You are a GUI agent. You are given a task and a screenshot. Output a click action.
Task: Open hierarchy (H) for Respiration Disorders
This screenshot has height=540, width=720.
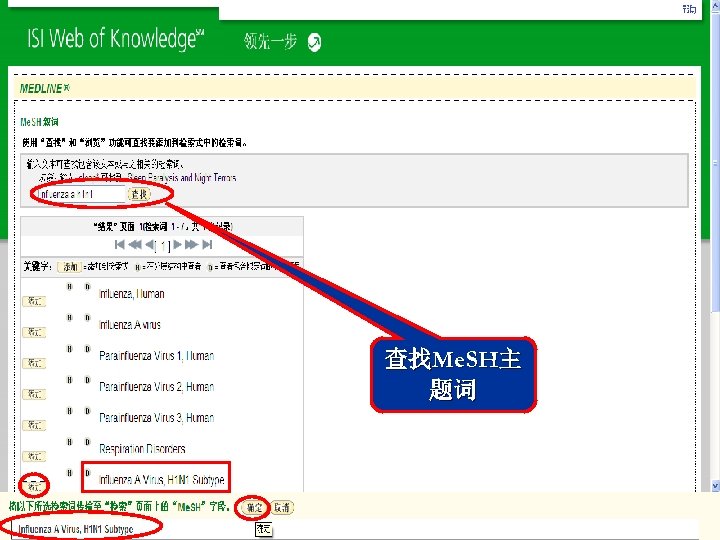pyautogui.click(x=70, y=442)
